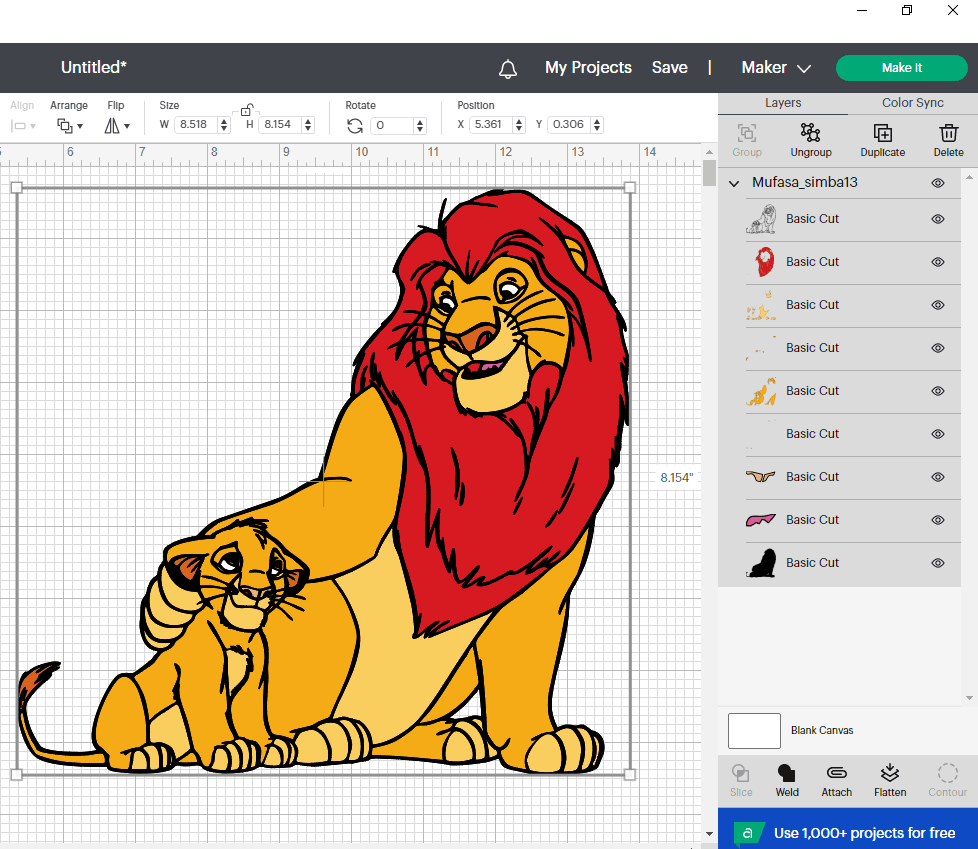
Task: Toggle visibility of fourth Basic Cut layer
Action: coord(937,348)
